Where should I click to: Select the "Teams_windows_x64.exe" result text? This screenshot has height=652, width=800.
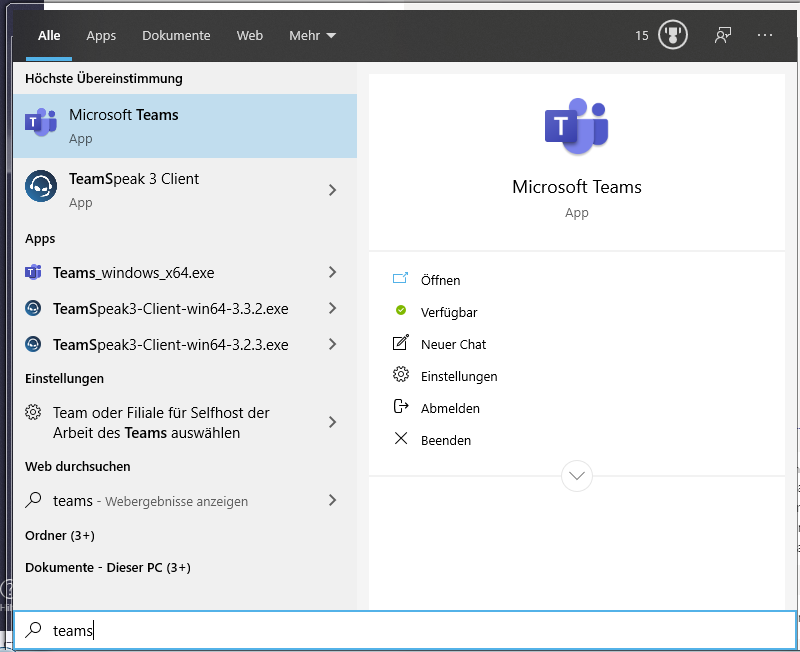[x=134, y=273]
